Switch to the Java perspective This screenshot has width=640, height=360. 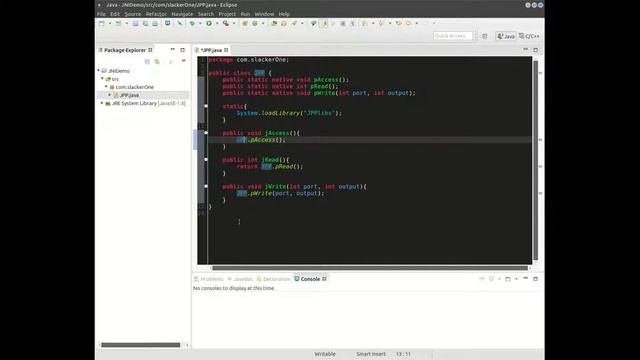506,36
